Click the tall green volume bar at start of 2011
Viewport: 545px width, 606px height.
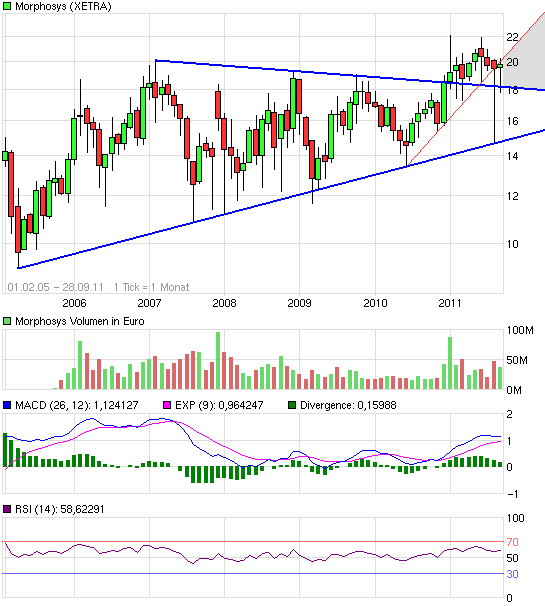click(450, 363)
